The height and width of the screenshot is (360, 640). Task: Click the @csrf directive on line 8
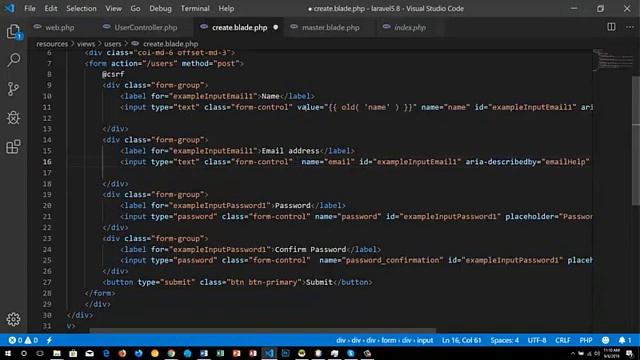pyautogui.click(x=113, y=74)
